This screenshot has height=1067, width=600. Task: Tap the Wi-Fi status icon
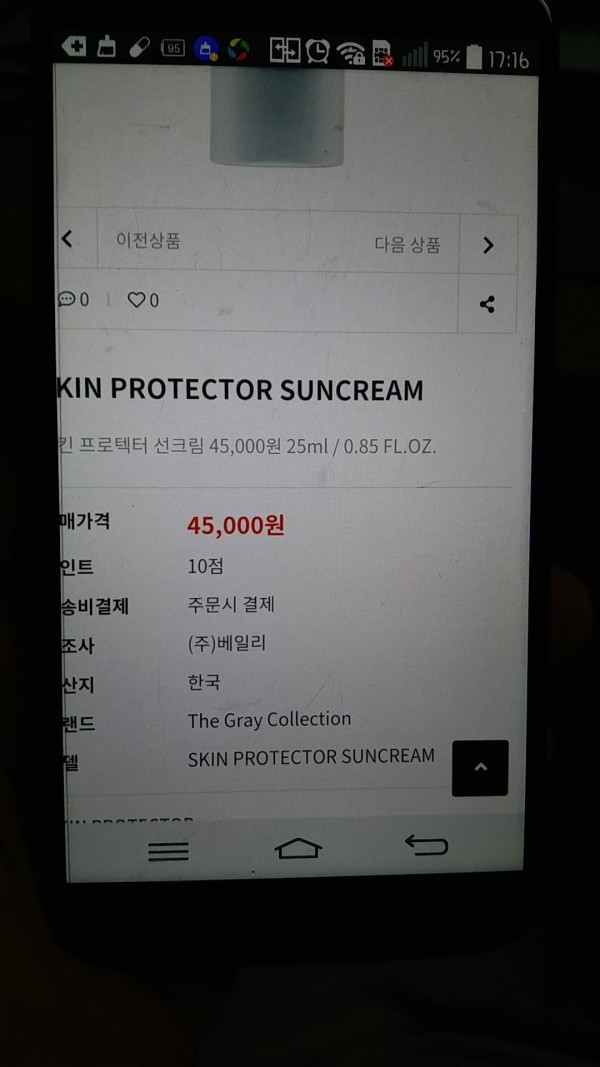[351, 53]
